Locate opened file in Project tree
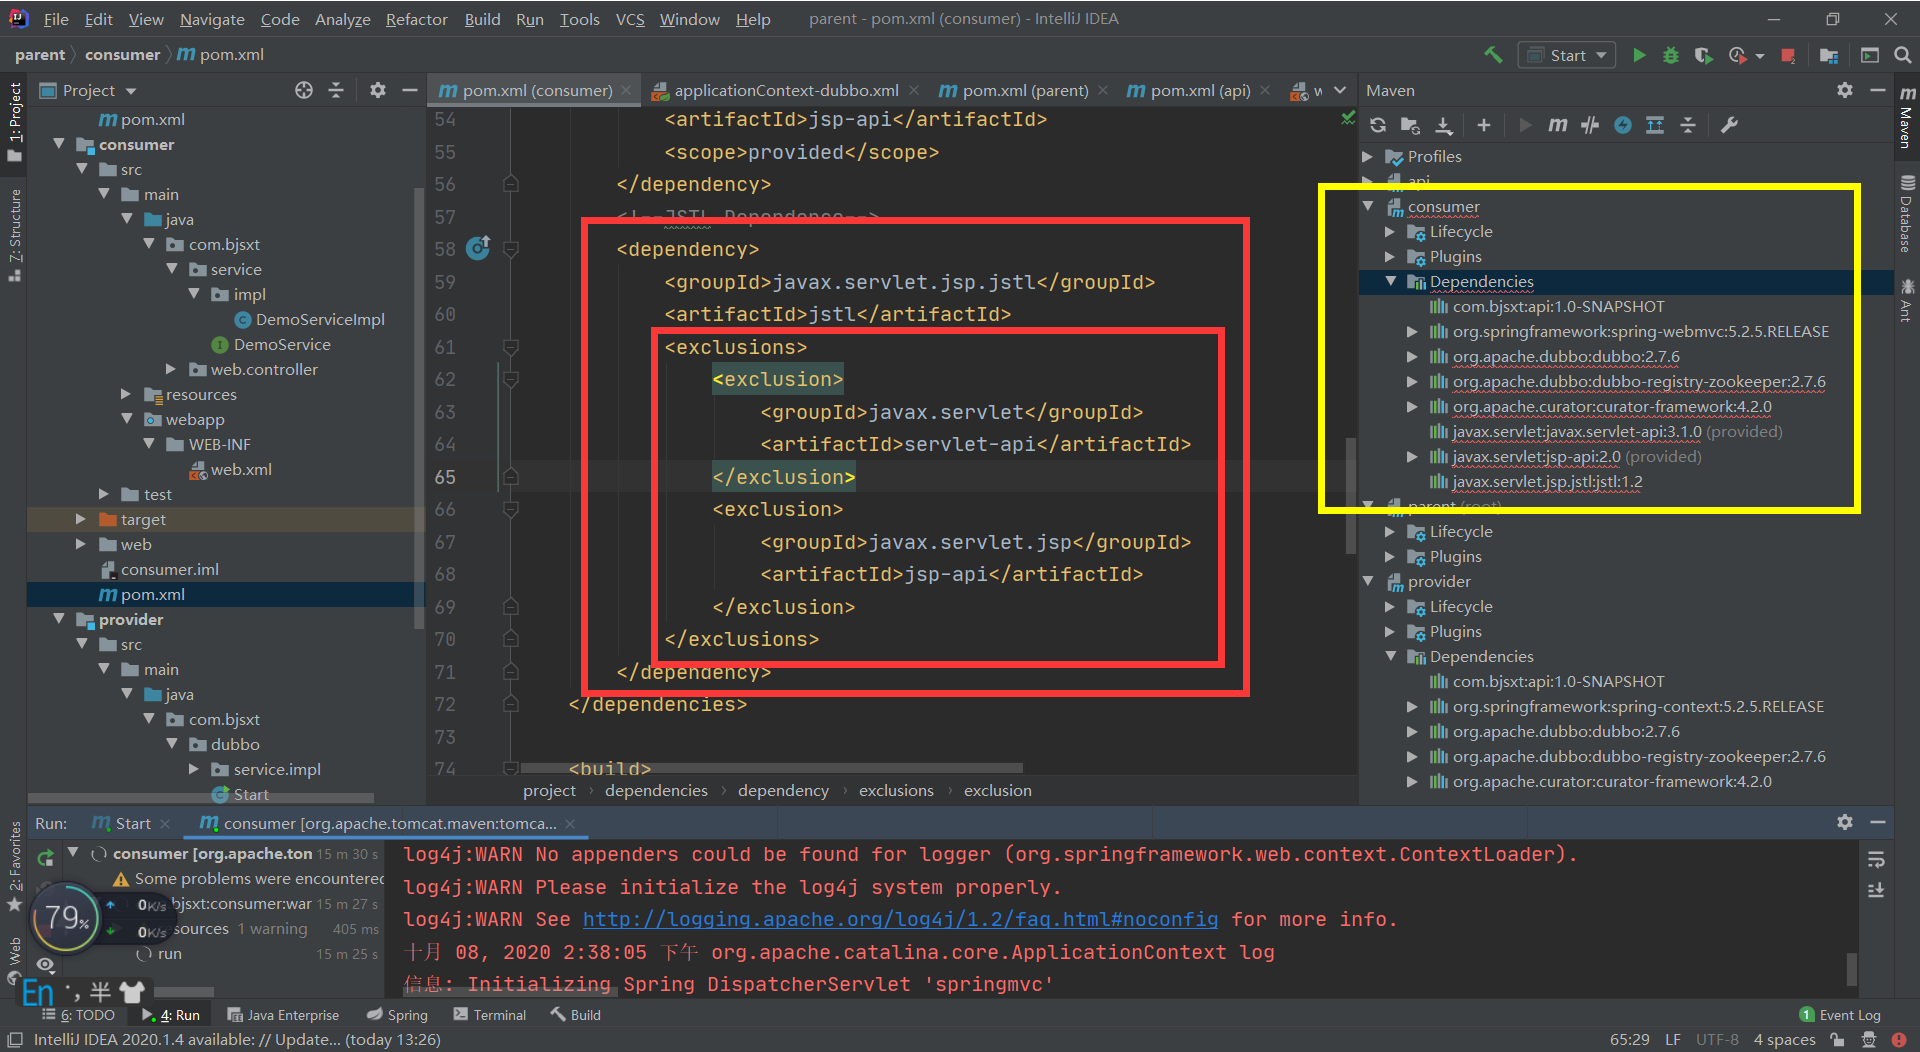 point(304,90)
